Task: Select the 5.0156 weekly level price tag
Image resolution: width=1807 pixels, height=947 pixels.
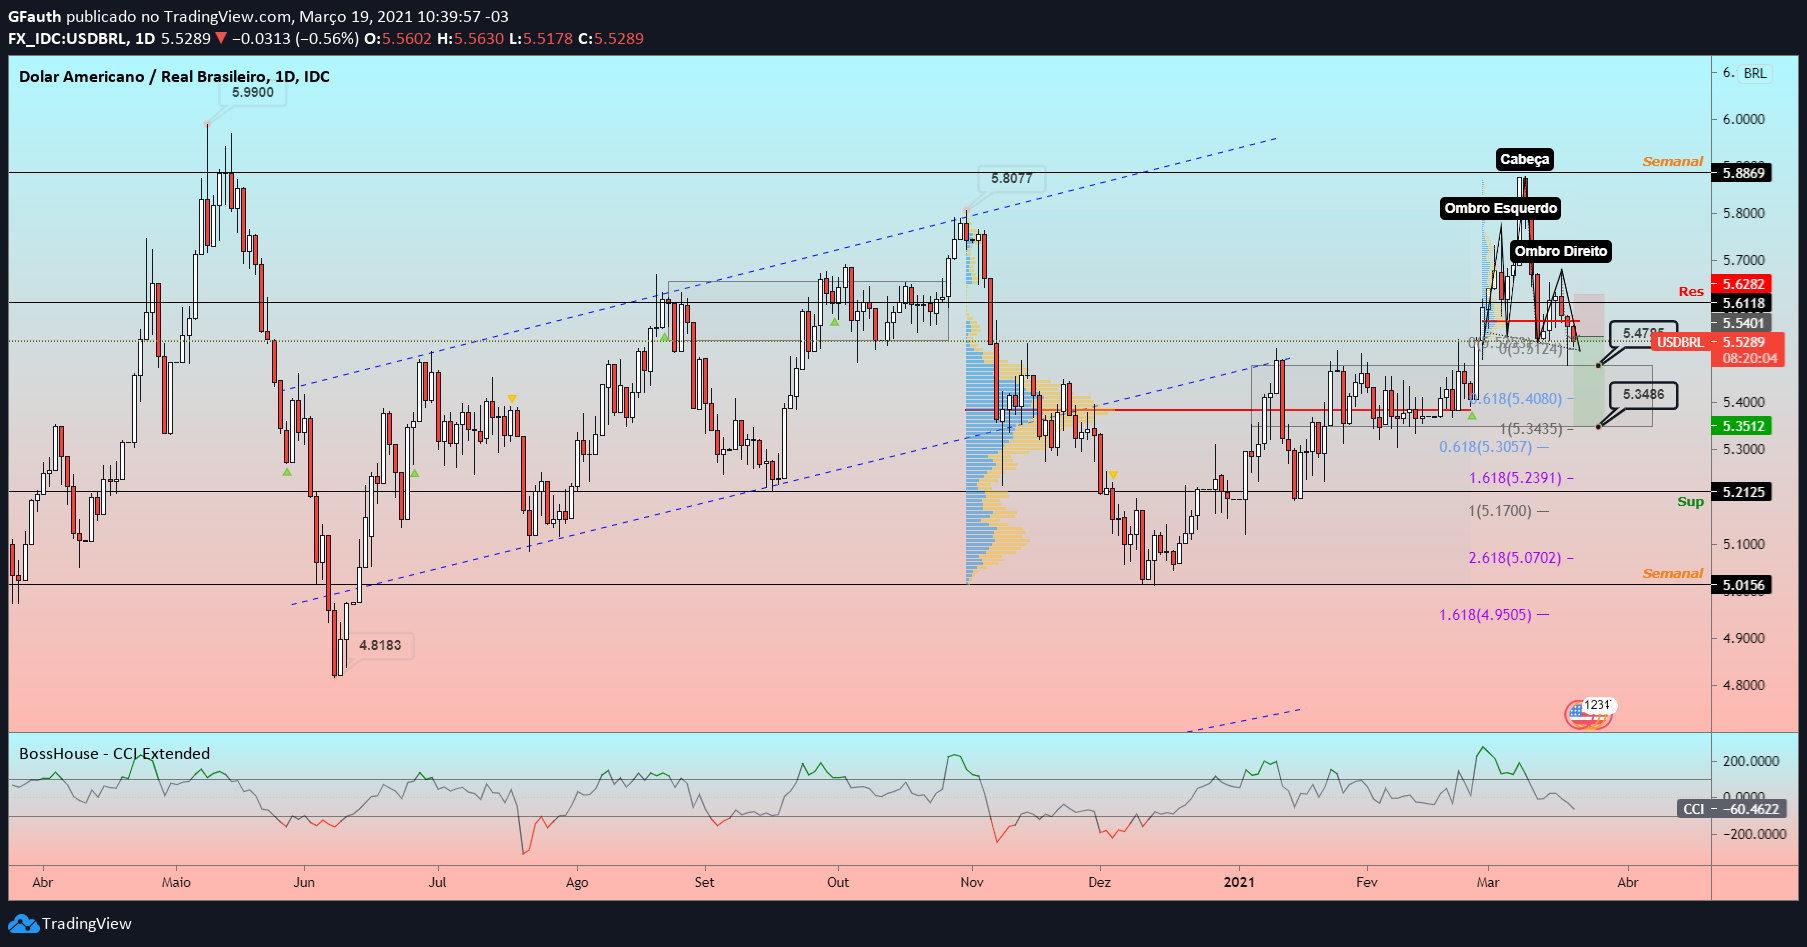Action: pos(1742,585)
